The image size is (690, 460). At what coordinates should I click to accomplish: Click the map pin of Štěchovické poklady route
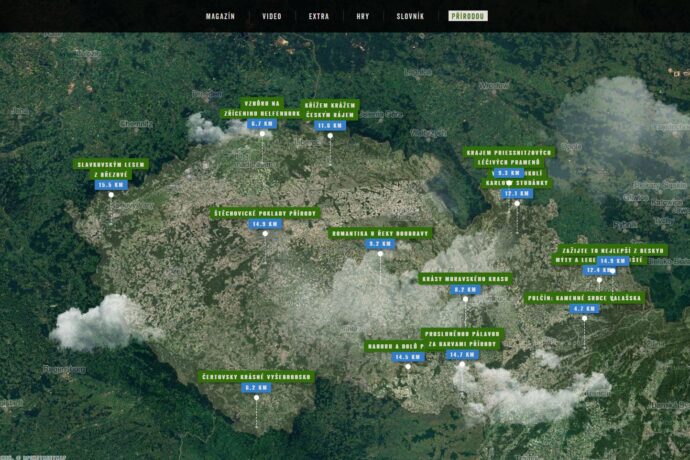tap(265, 234)
